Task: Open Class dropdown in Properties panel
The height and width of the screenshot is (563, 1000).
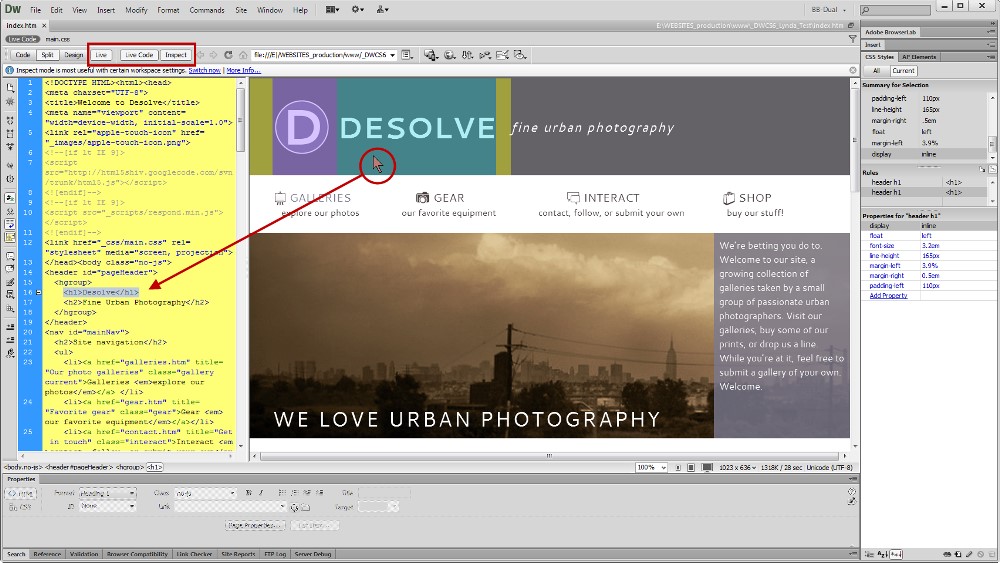Action: click(205, 493)
